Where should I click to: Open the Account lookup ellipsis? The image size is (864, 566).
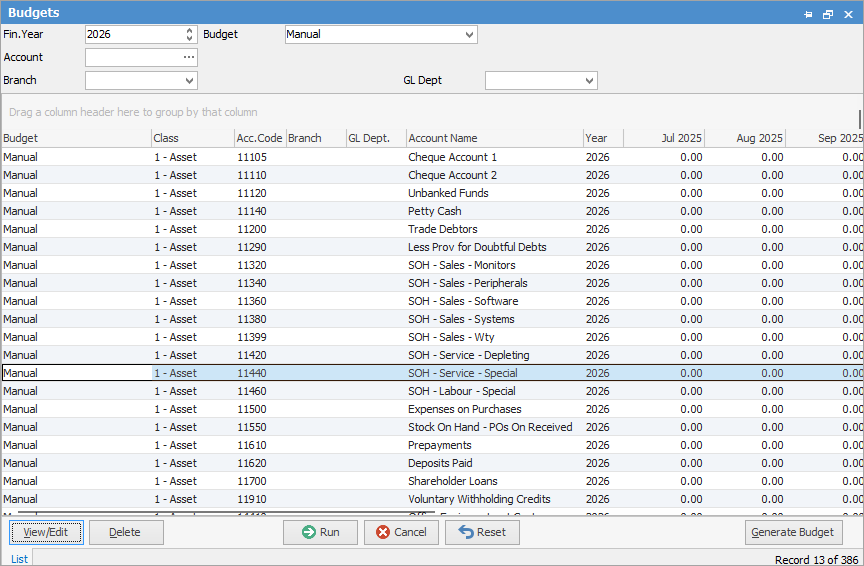click(x=189, y=58)
